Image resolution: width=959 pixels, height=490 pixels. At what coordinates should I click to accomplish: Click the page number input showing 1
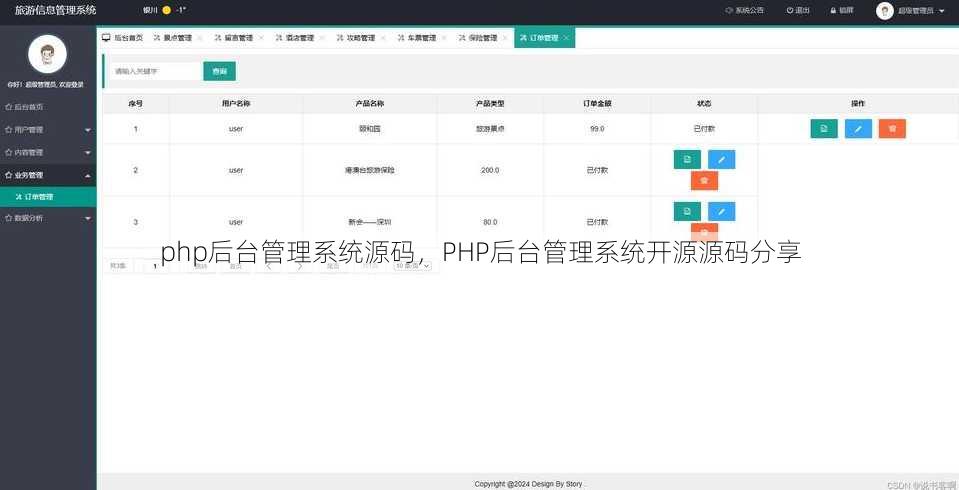coord(155,266)
